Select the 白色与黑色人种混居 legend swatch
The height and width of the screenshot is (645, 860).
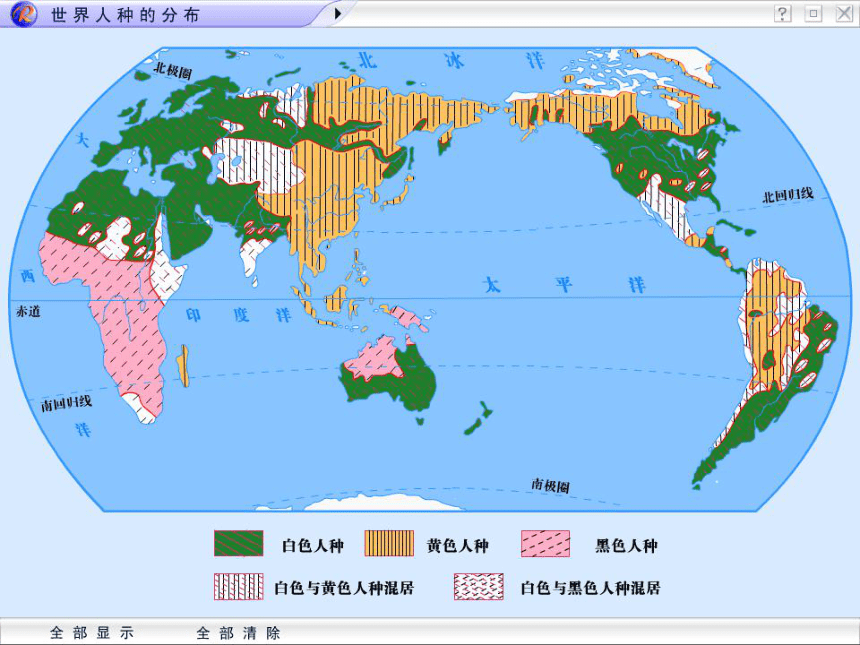click(478, 586)
